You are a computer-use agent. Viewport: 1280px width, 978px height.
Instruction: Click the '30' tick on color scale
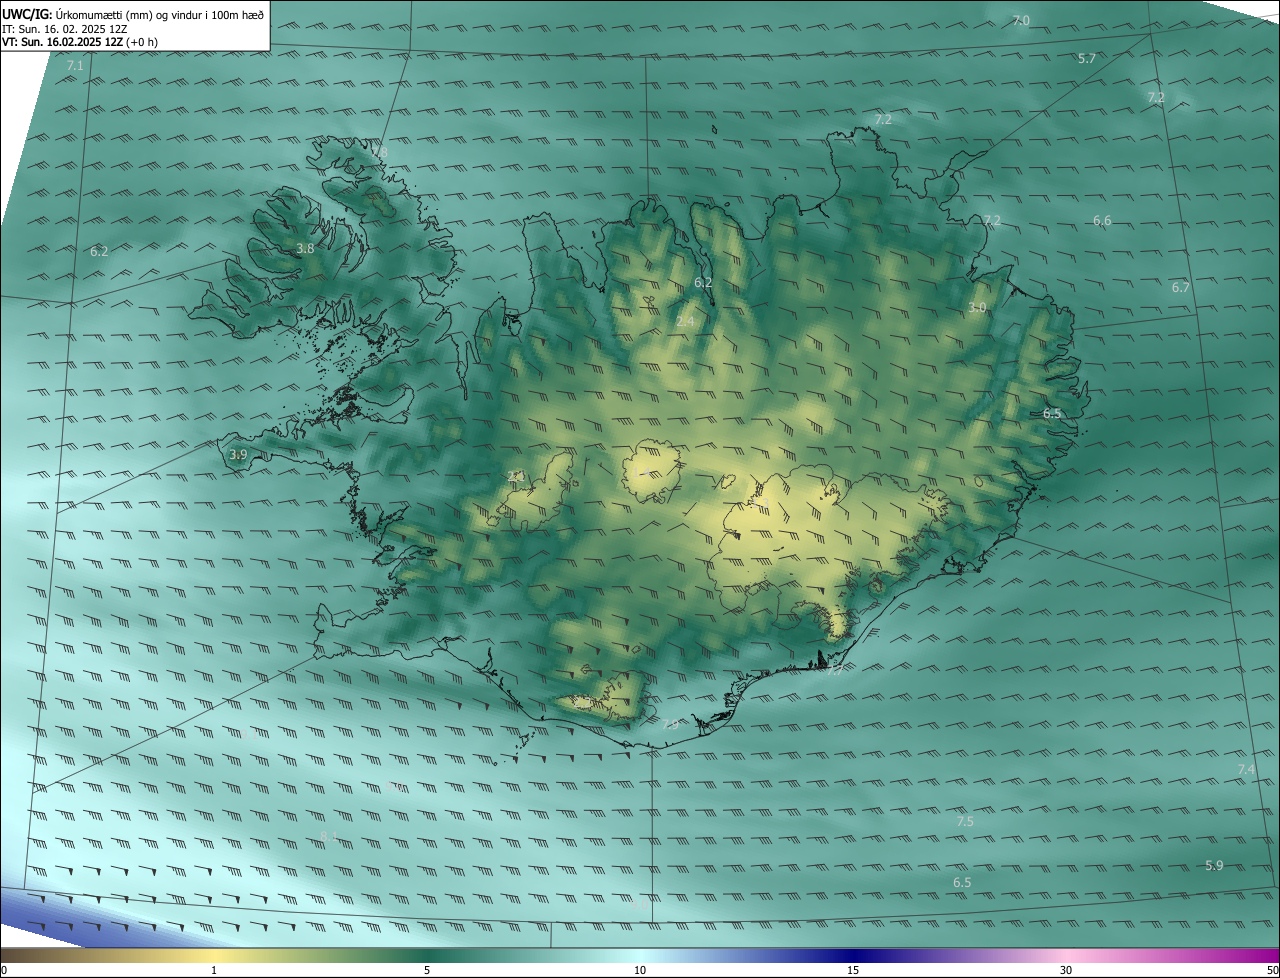[x=1066, y=970]
